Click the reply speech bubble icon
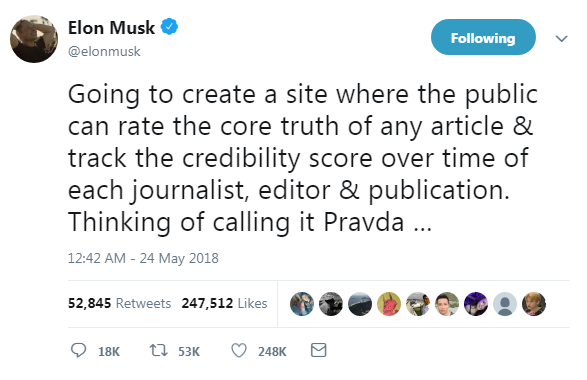 click(79, 350)
